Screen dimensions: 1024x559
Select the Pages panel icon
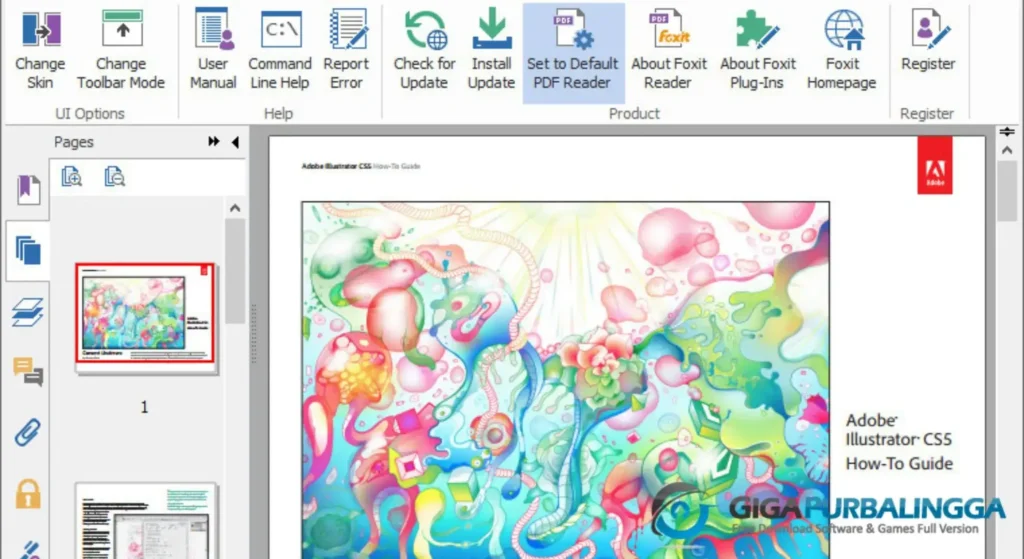click(x=28, y=251)
